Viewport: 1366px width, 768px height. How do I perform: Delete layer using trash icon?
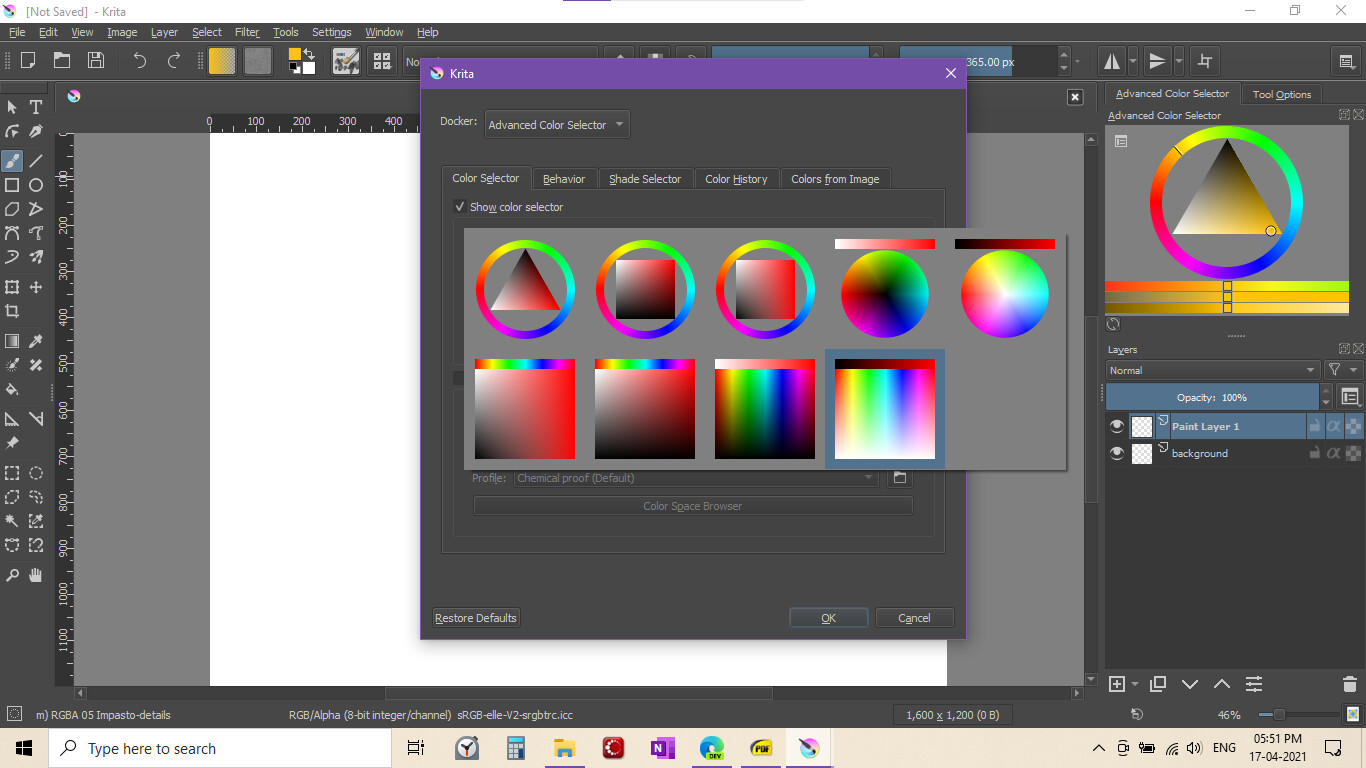(1349, 684)
